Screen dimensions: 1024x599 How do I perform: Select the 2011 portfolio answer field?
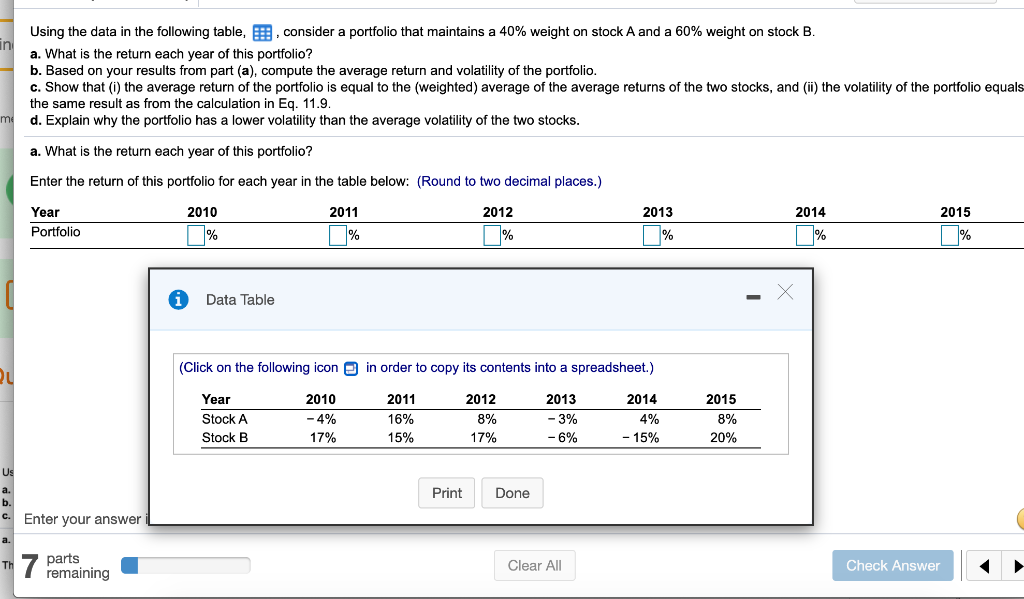tap(337, 234)
